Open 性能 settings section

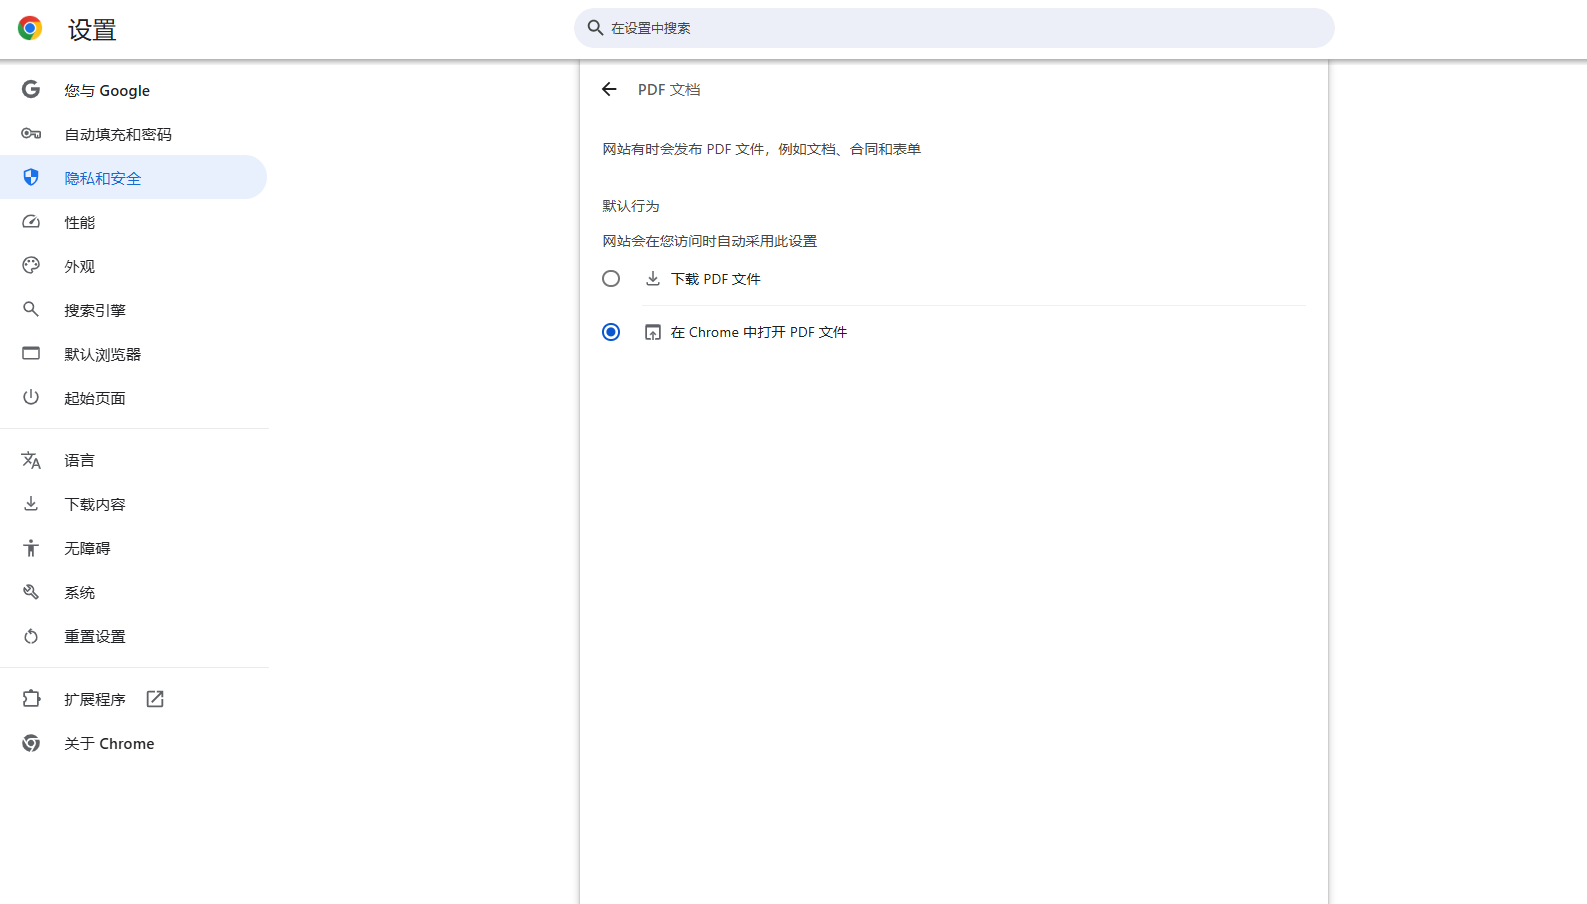pos(133,222)
